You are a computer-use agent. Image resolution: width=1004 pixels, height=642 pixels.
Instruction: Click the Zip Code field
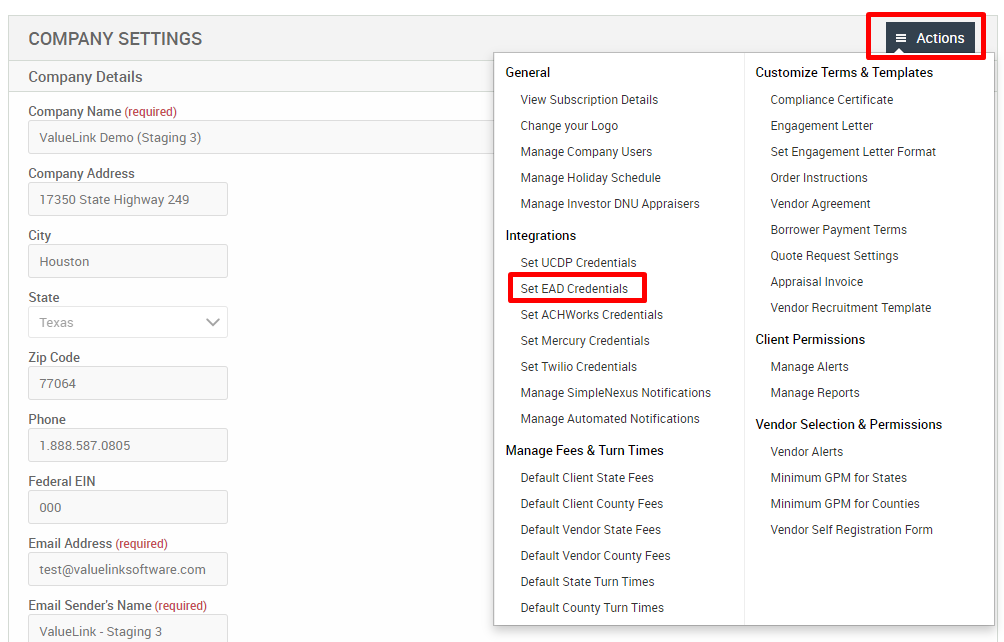(127, 383)
